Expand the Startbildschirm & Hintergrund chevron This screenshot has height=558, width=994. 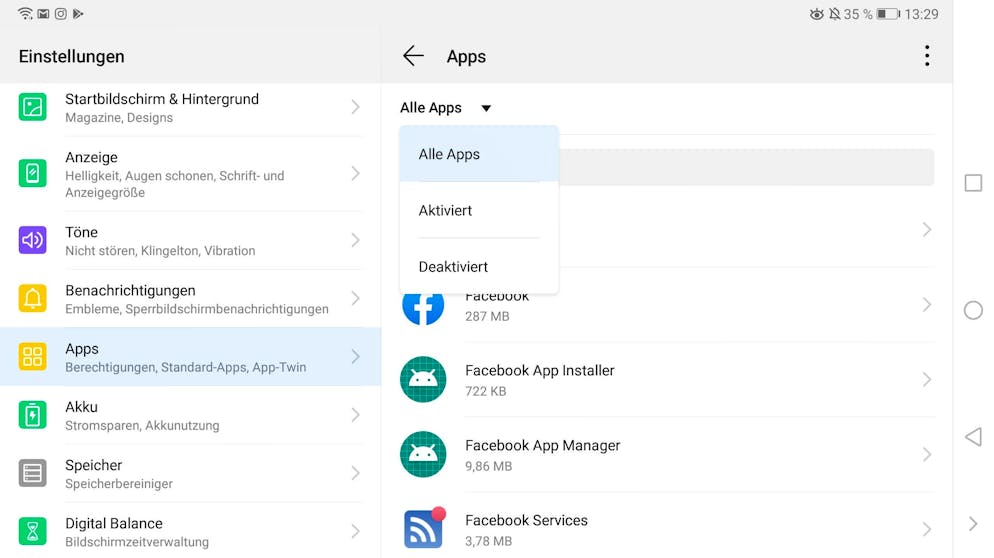pos(356,107)
